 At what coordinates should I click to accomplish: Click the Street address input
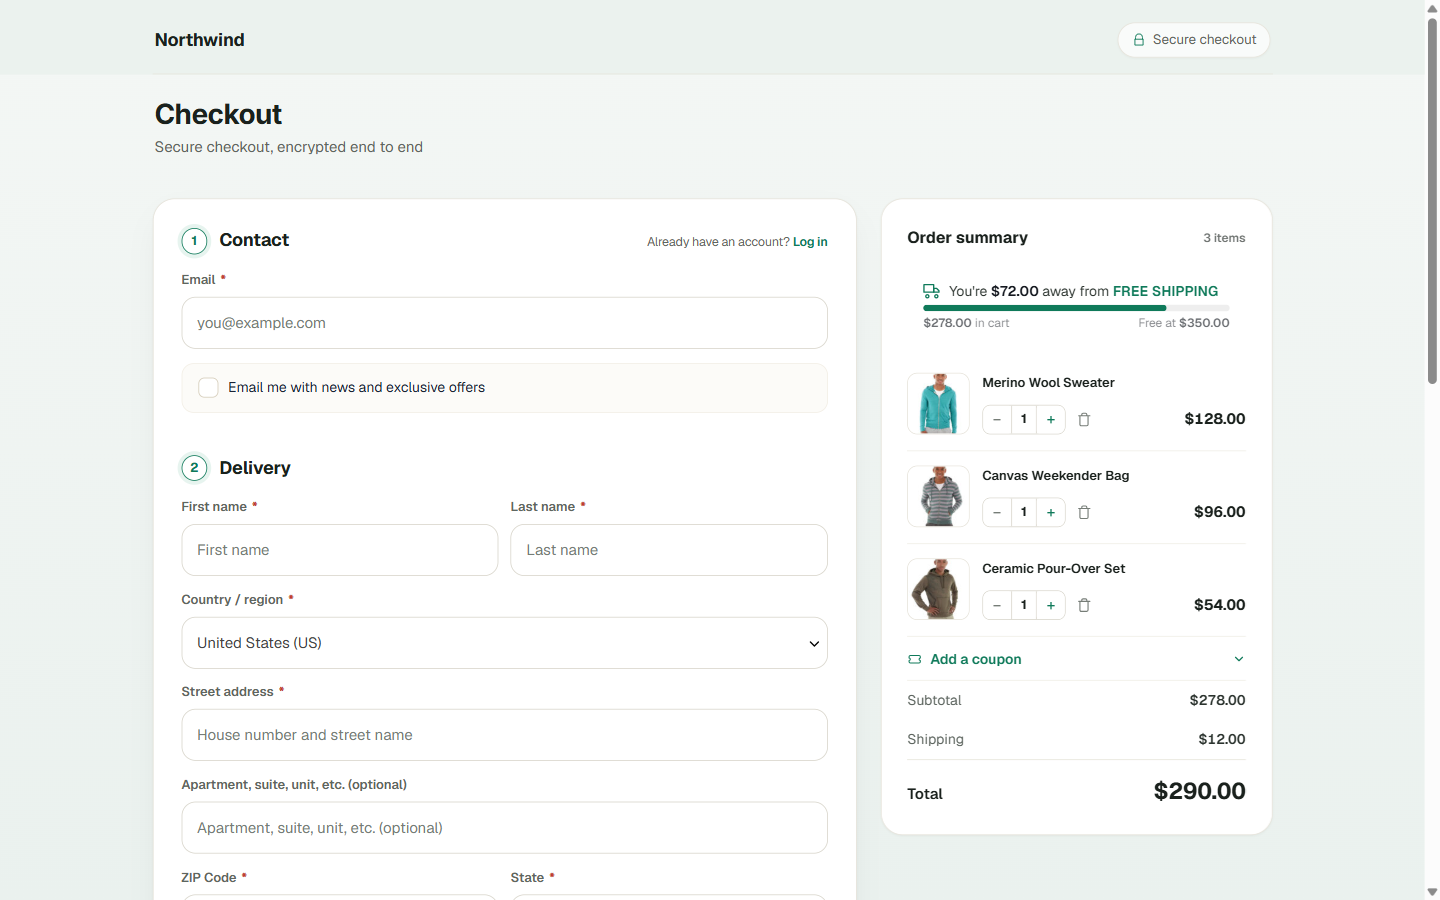pyautogui.click(x=504, y=735)
